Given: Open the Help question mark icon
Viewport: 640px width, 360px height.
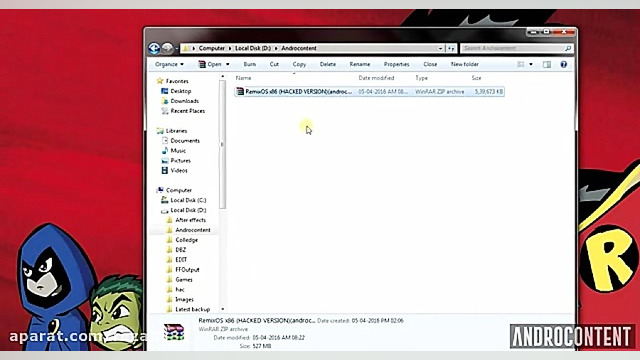Looking at the screenshot, I should point(564,64).
